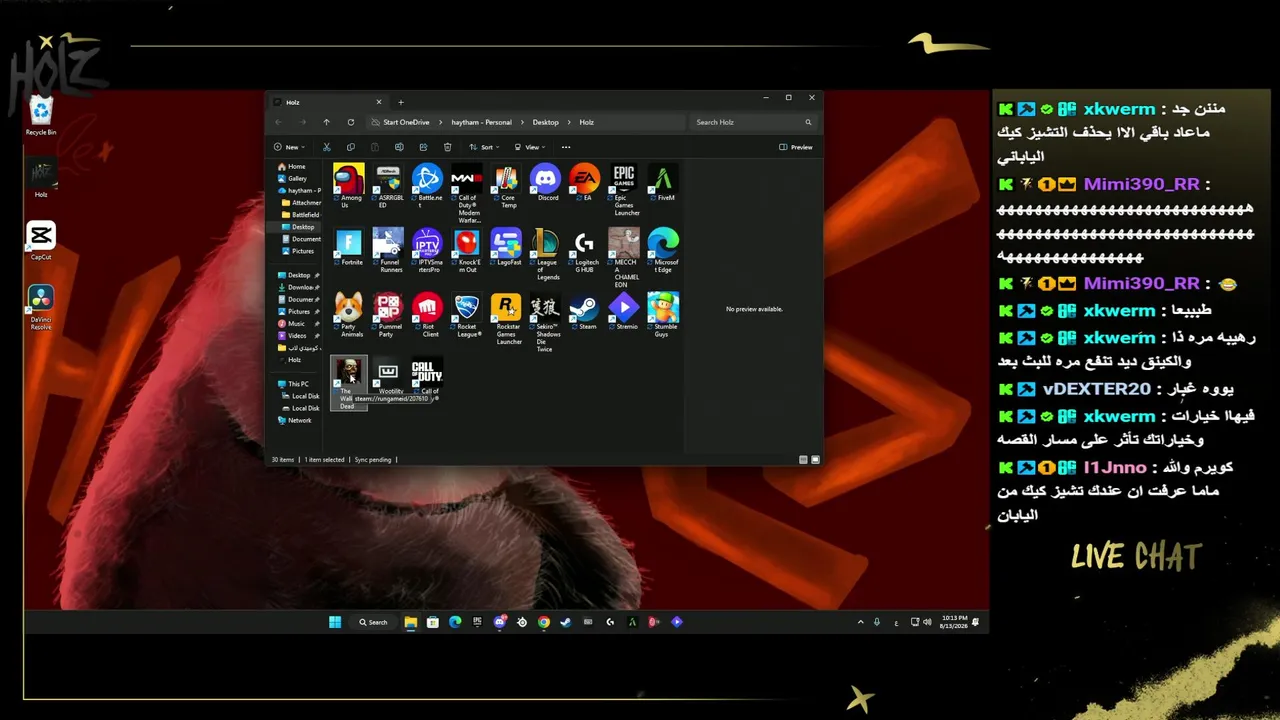
Task: Click the taskbar Search box
Action: tap(374, 622)
